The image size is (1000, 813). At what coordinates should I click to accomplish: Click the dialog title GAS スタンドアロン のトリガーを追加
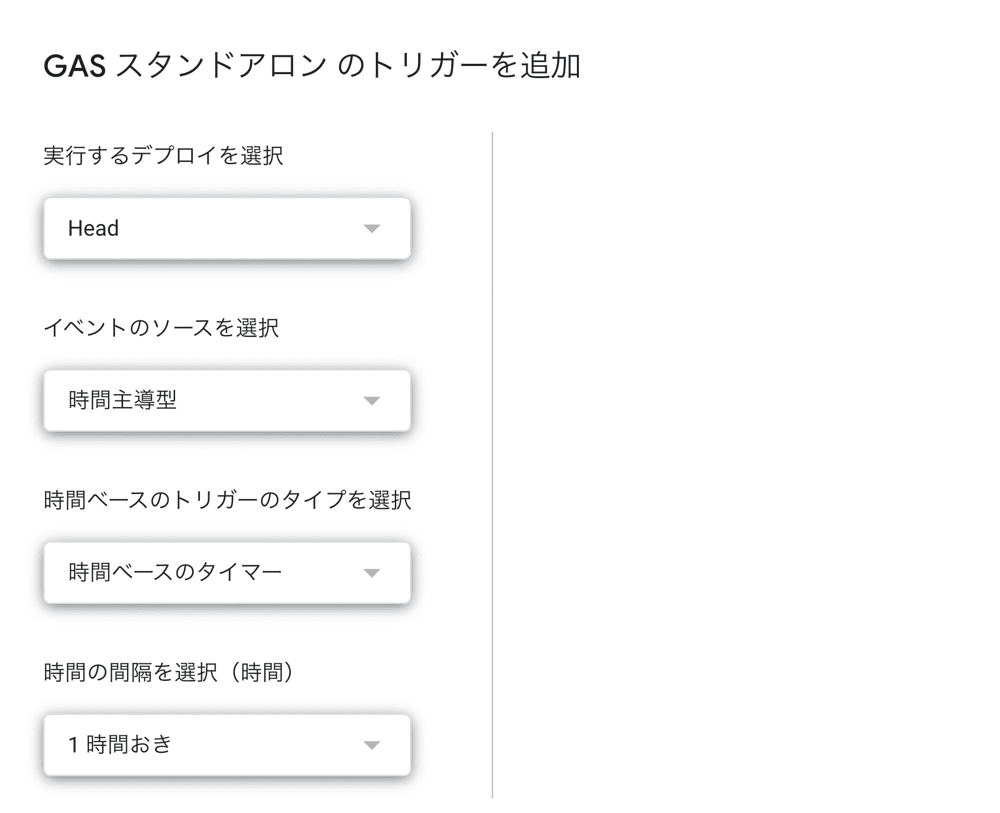pos(312,66)
